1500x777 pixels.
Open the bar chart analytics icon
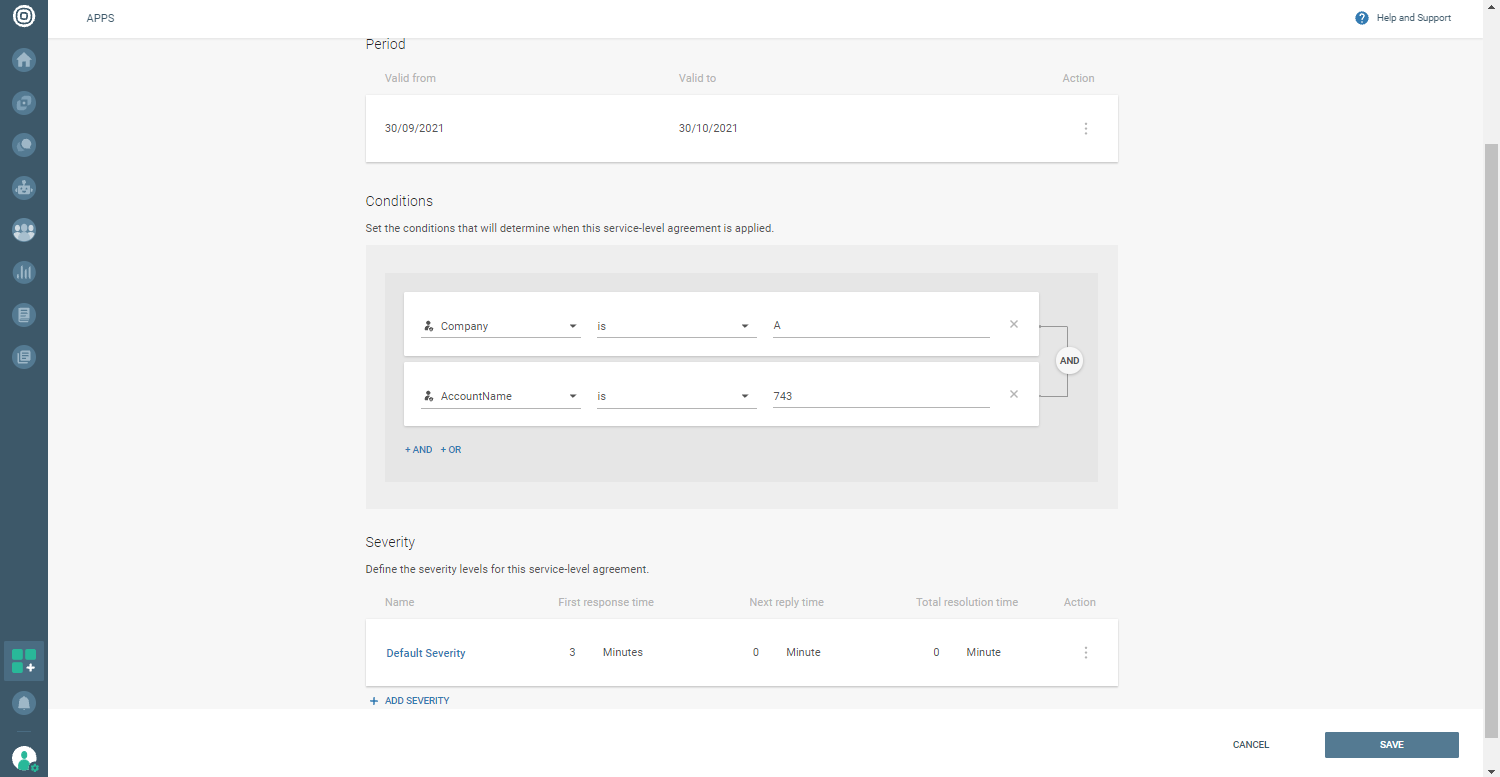coord(24,272)
